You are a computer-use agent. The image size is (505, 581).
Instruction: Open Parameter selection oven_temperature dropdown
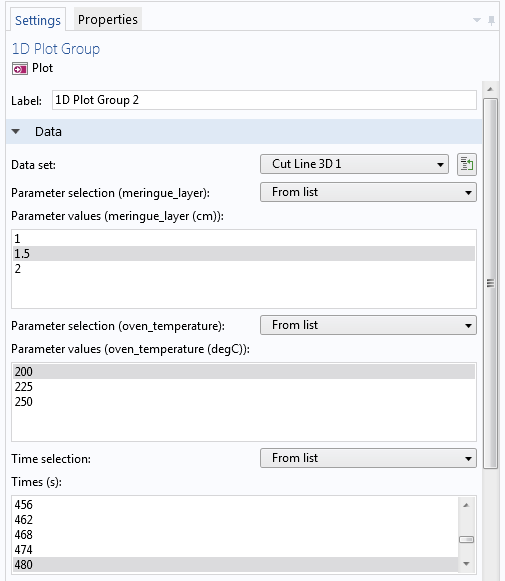[x=368, y=325]
